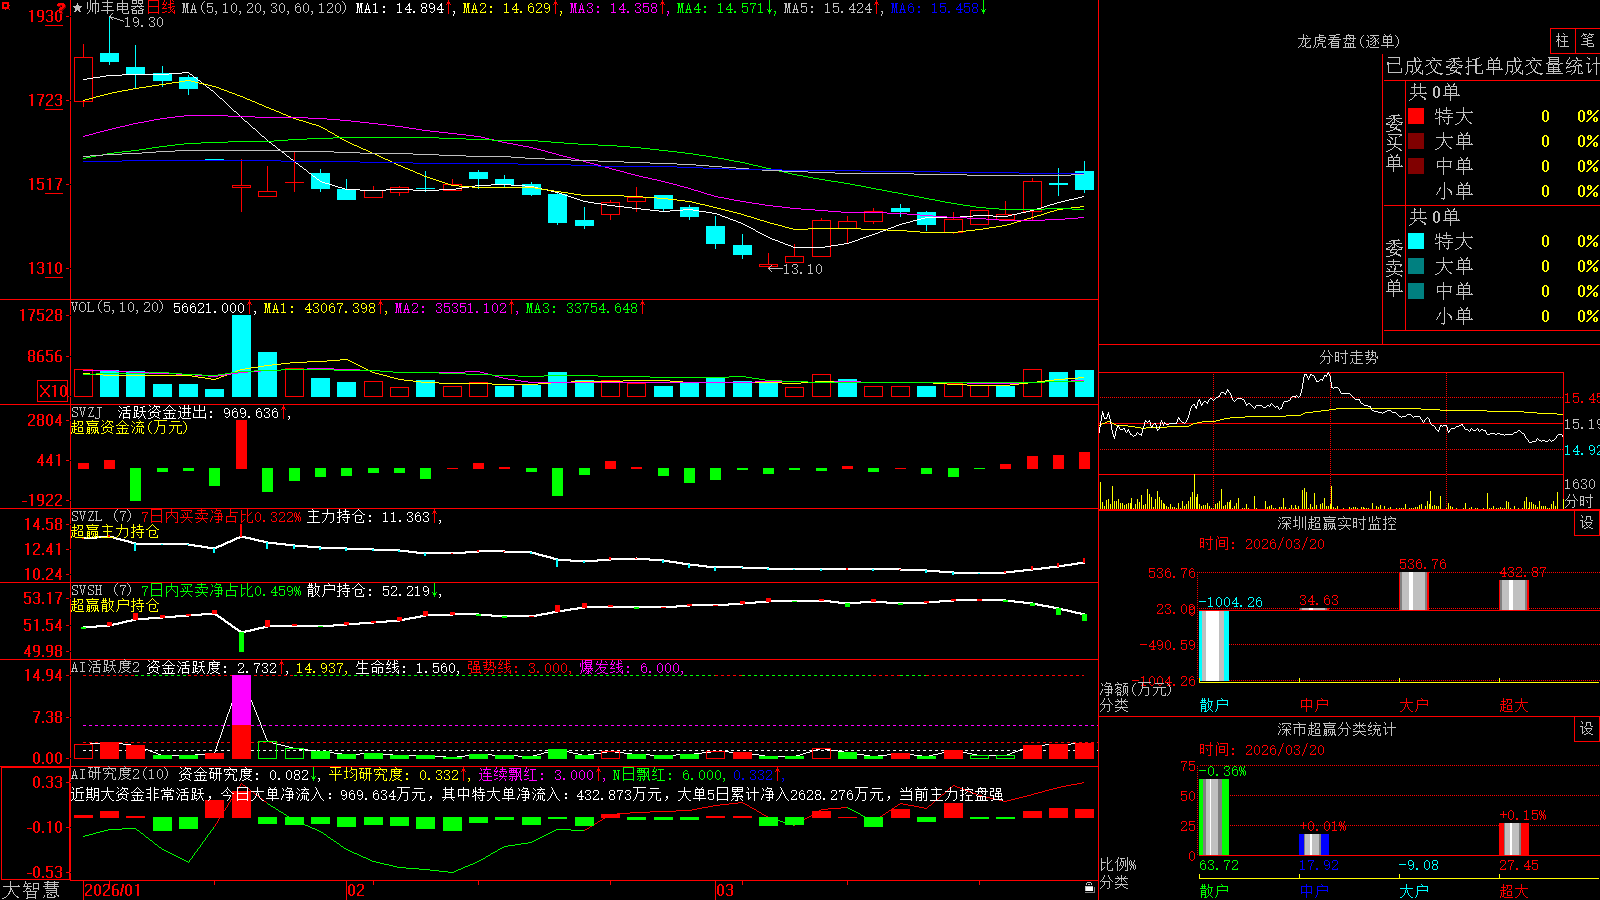Click the lock icon at chart bottom
1600x900 pixels.
[x=1089, y=887]
